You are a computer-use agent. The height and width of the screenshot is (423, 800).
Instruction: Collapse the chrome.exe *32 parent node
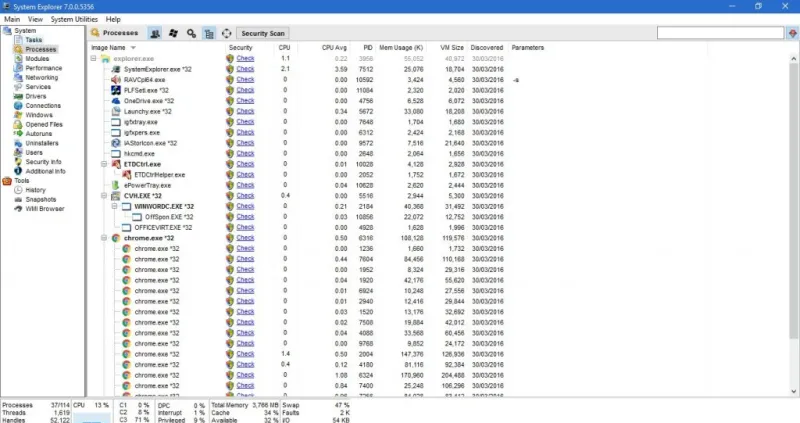pyautogui.click(x=105, y=238)
